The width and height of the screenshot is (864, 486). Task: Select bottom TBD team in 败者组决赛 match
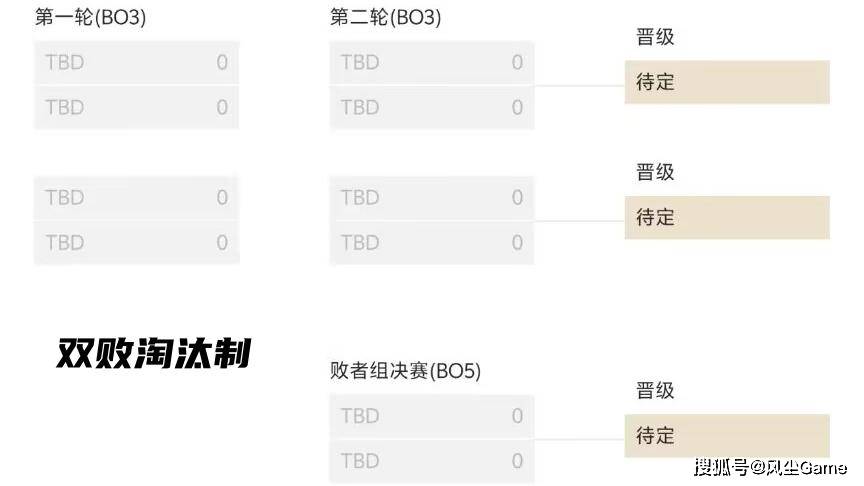tap(431, 461)
